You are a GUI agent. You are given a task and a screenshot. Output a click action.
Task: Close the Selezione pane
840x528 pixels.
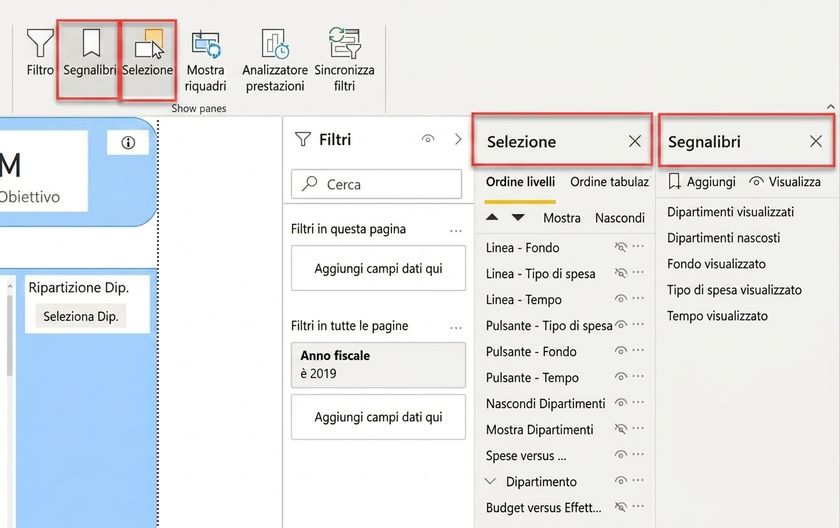(x=635, y=141)
